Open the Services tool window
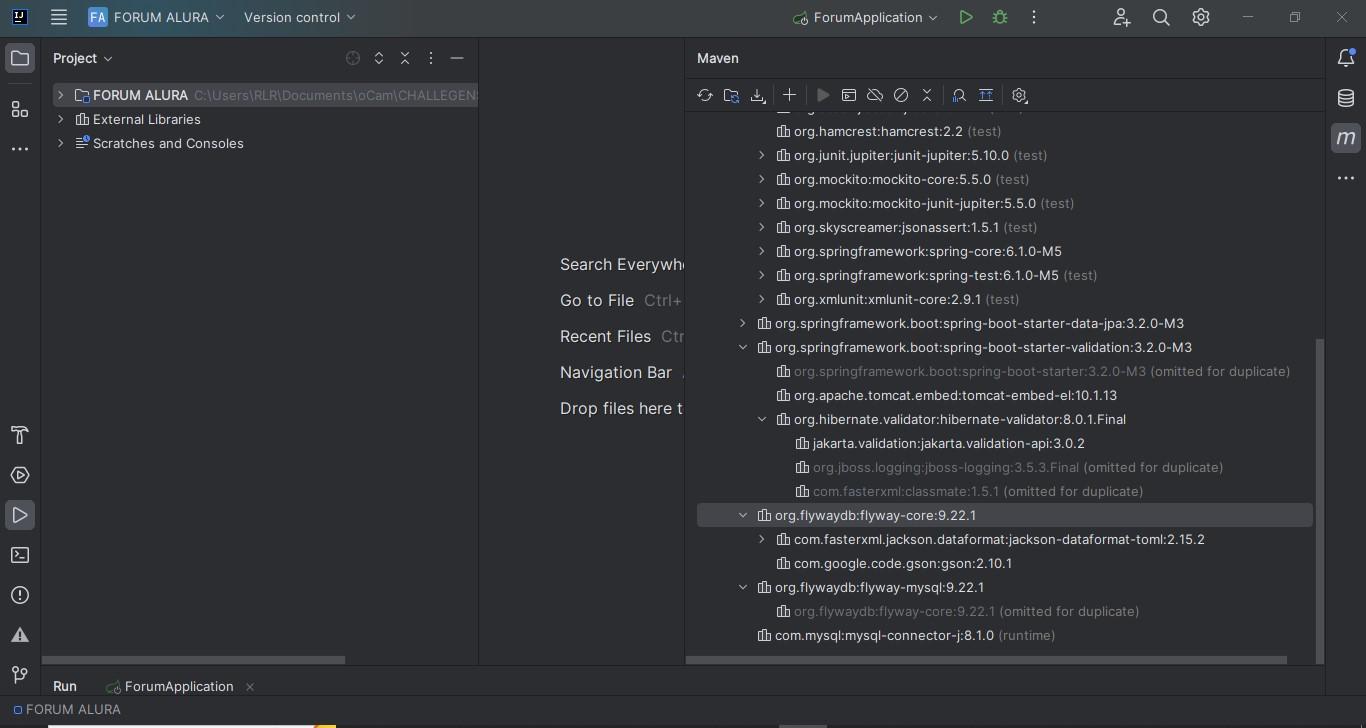 20,475
